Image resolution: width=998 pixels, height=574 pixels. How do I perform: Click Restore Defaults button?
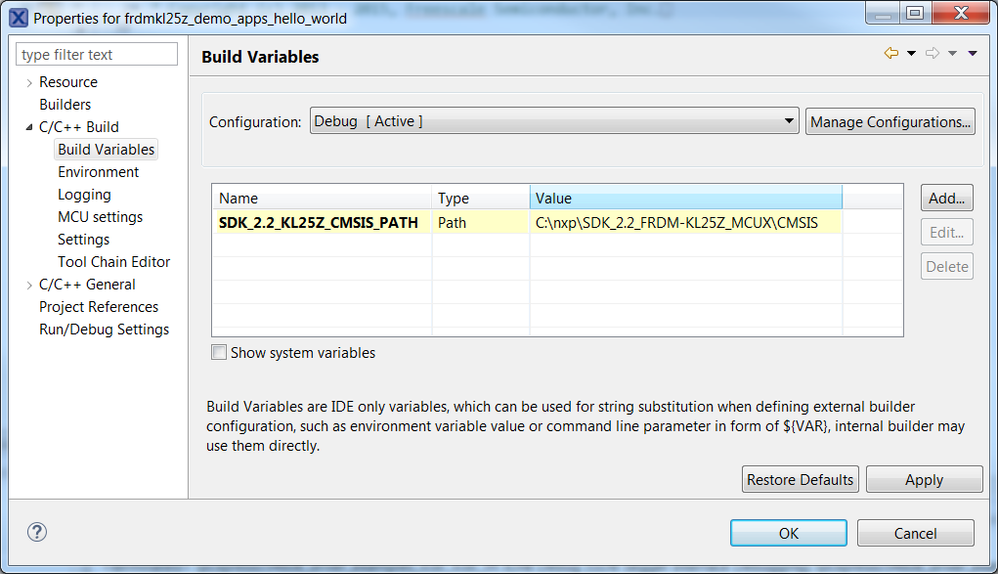(x=800, y=479)
